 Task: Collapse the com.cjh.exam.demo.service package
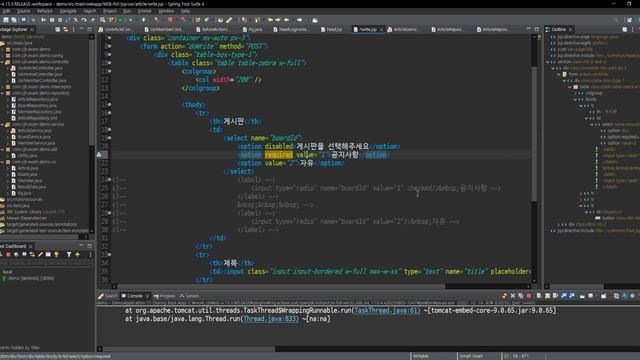coord(2,124)
